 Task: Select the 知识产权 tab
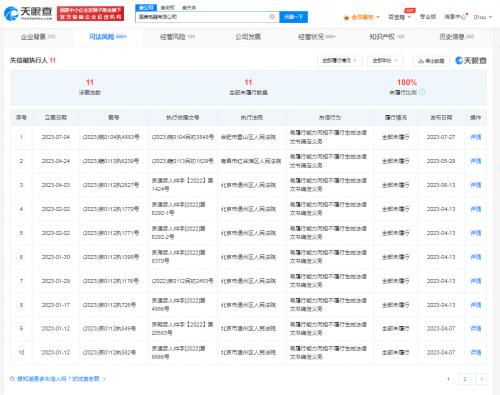[x=387, y=37]
